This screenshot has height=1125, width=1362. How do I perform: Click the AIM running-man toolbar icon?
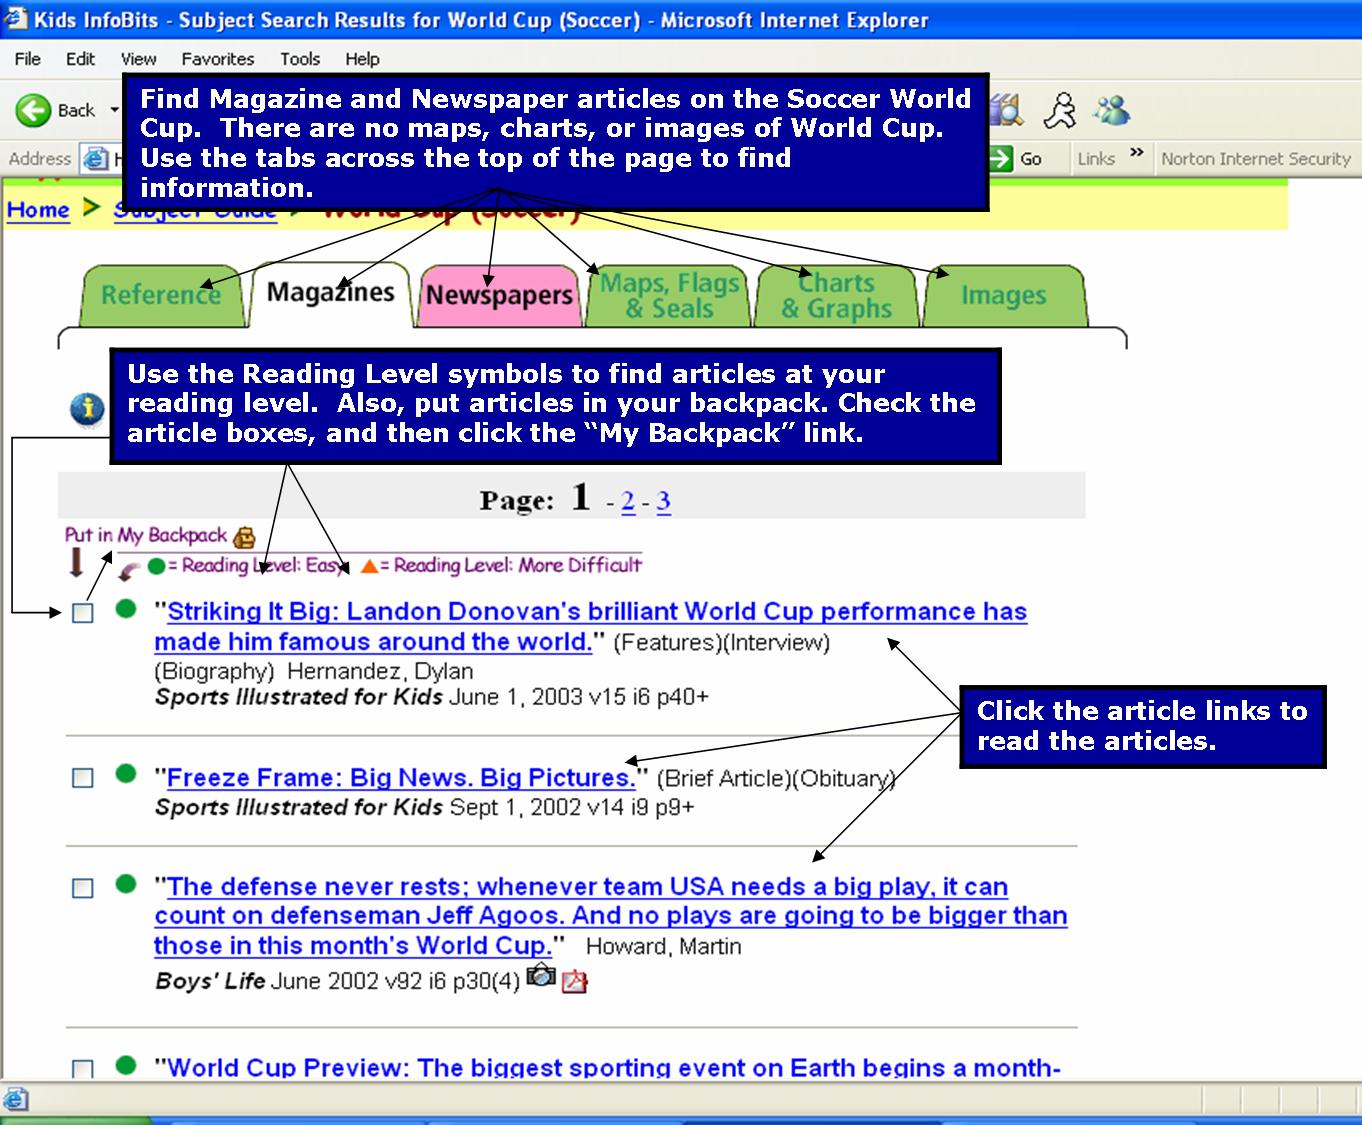[x=1060, y=110]
